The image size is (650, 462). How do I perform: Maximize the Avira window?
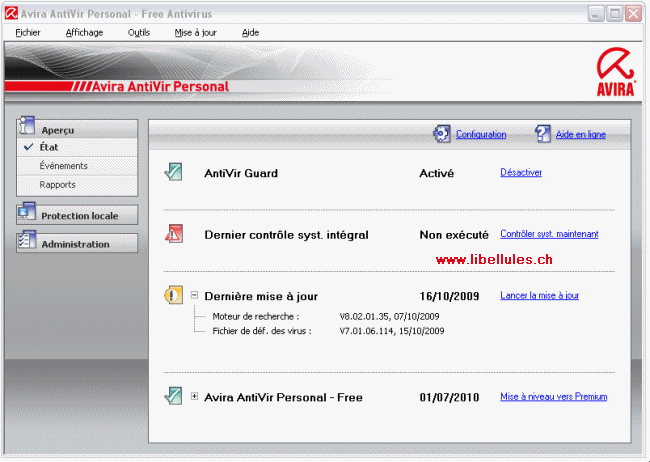pos(615,14)
